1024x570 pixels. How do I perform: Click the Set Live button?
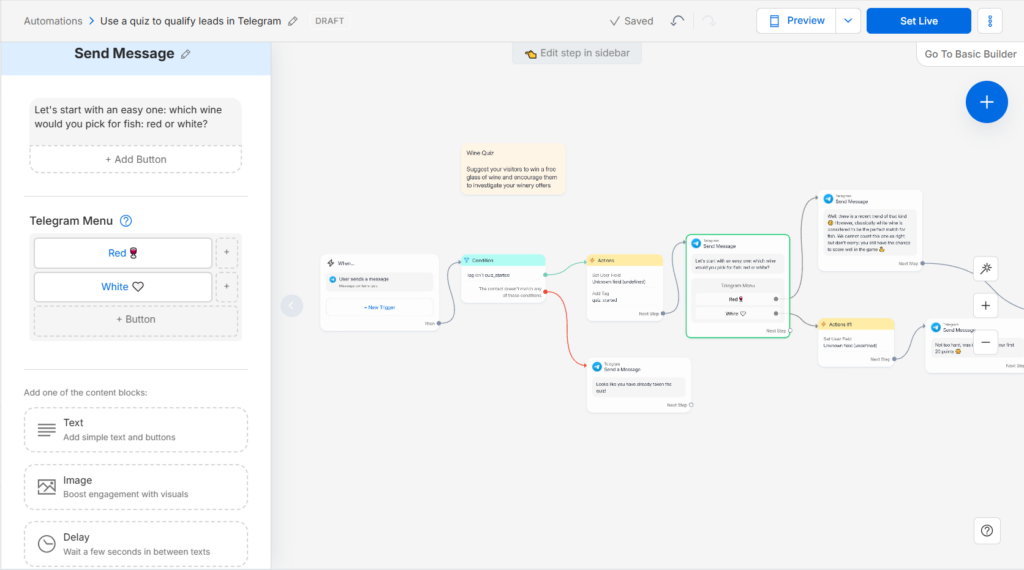point(918,21)
